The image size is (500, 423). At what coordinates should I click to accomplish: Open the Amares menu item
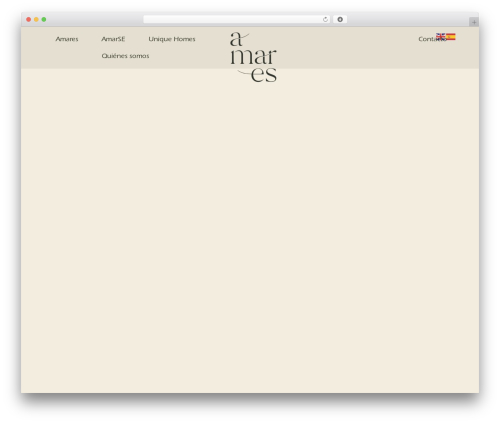click(x=67, y=39)
